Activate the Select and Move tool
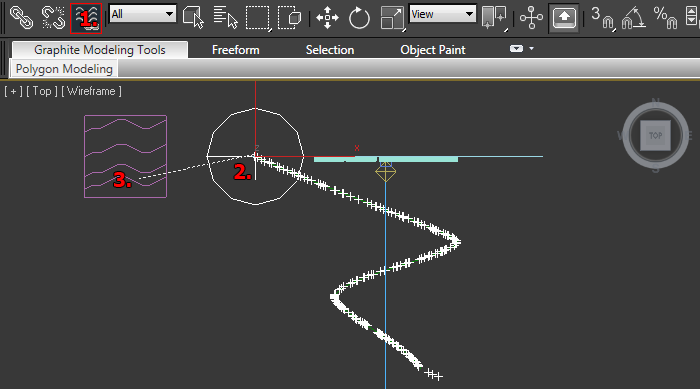Image resolution: width=700 pixels, height=389 pixels. coord(327,18)
